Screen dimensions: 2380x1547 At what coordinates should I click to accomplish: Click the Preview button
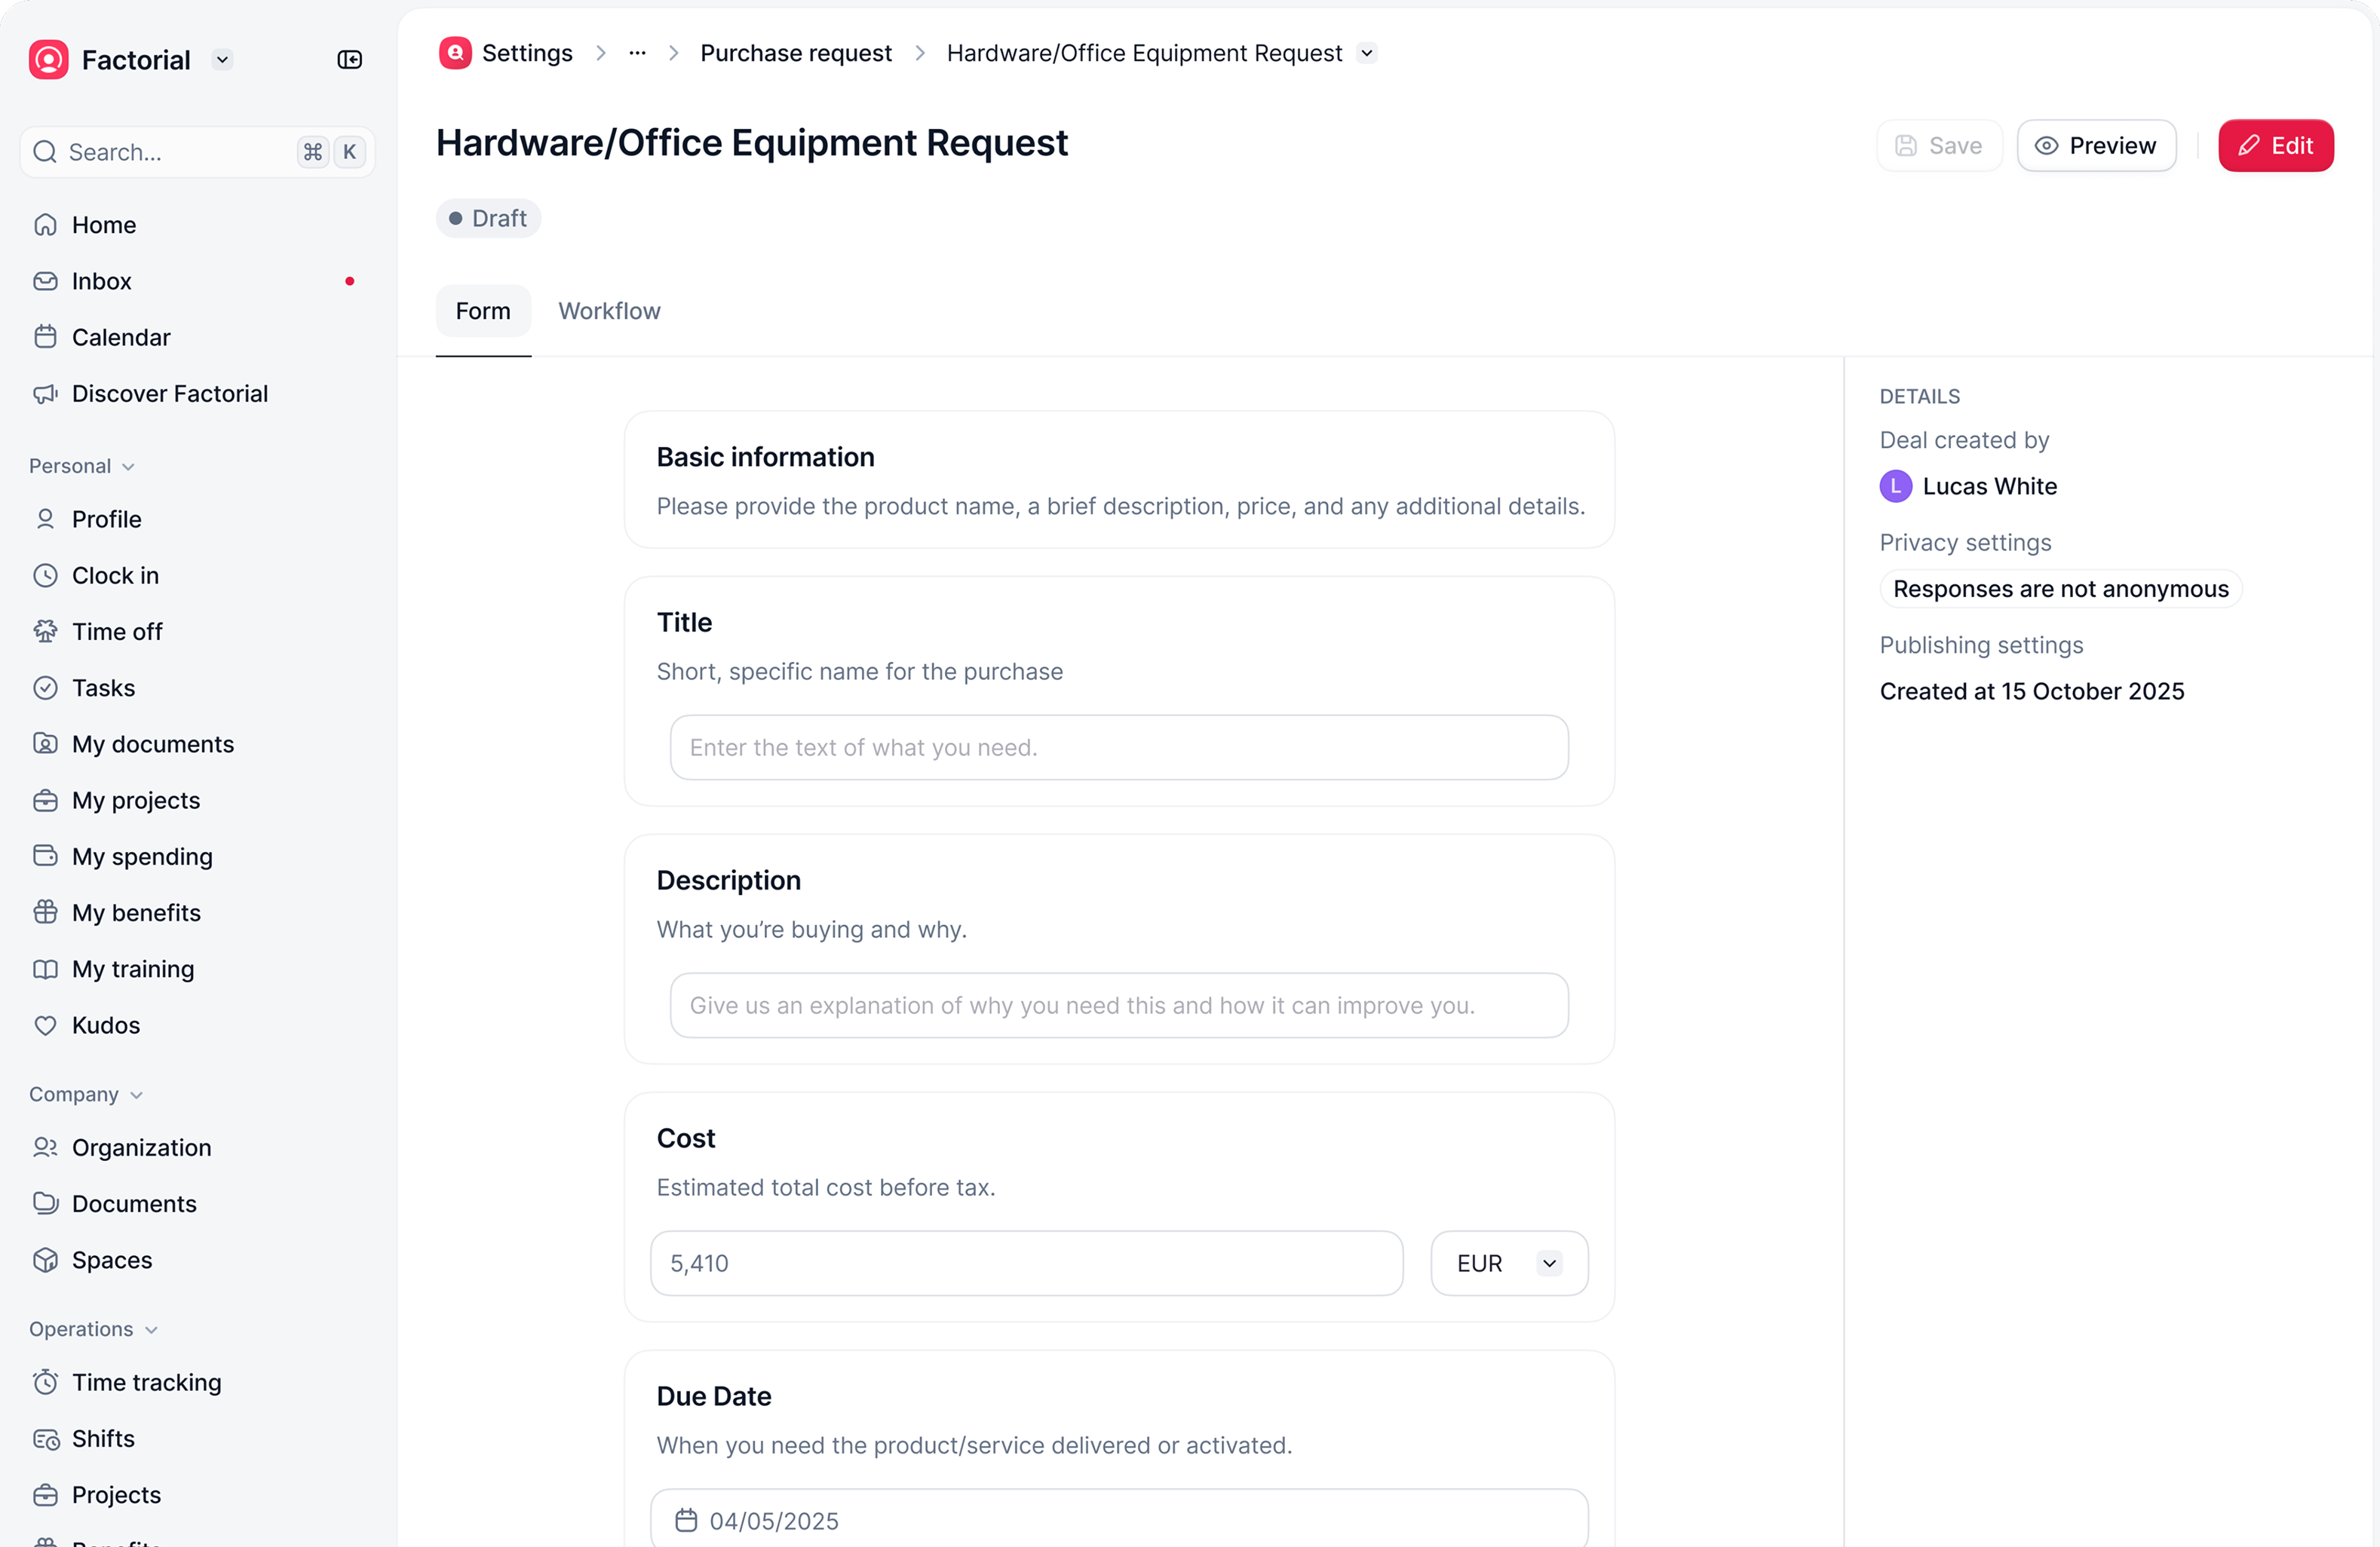(2096, 146)
